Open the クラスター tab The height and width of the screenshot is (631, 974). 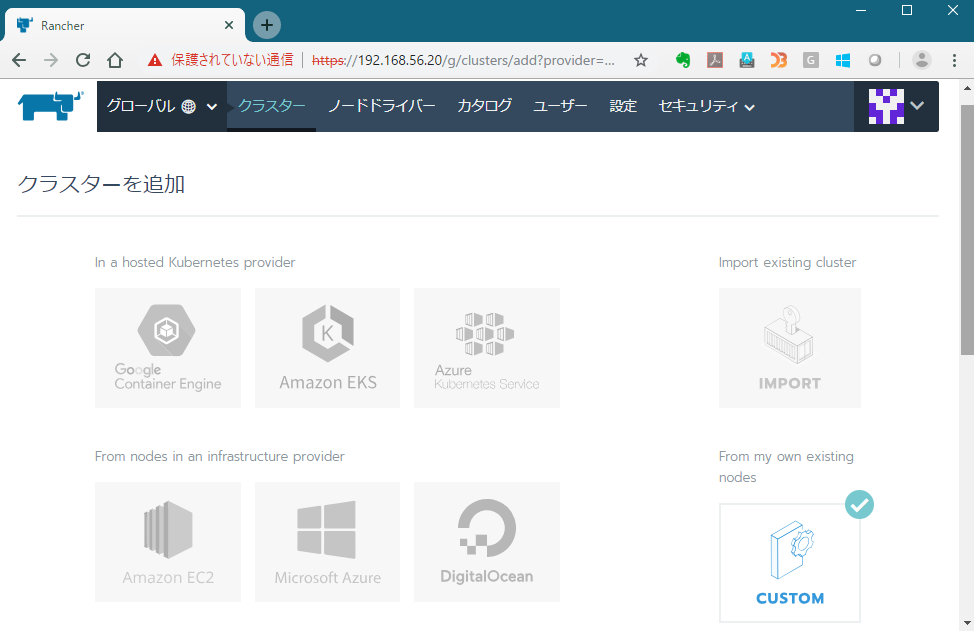[x=271, y=106]
